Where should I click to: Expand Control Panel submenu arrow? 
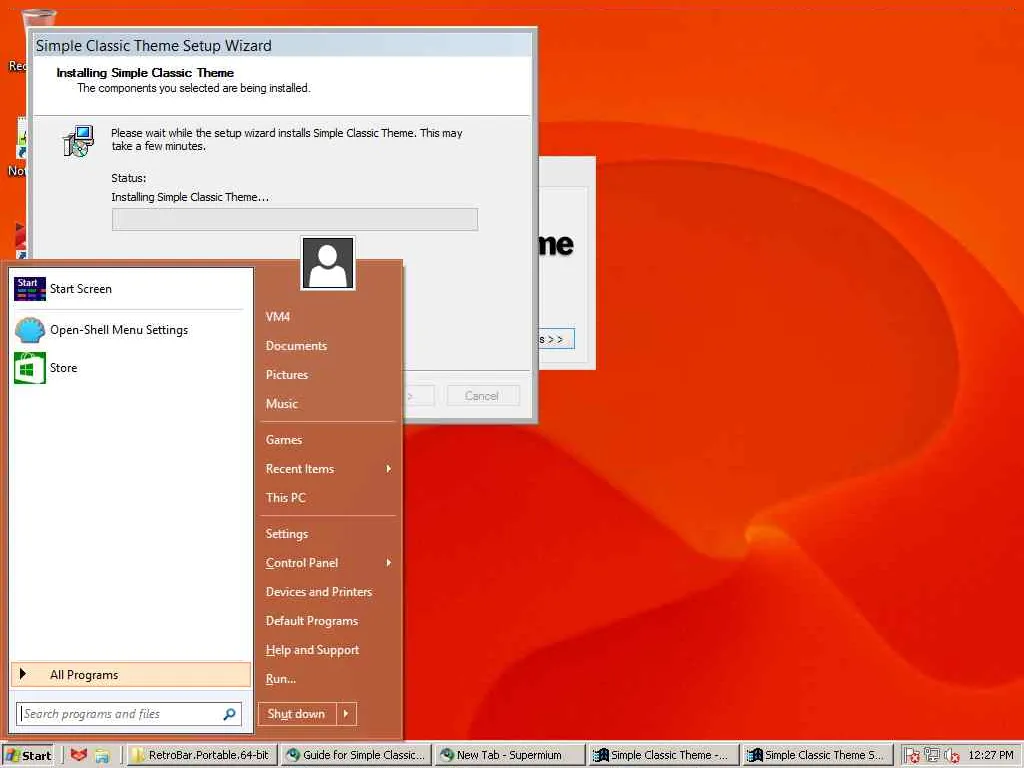tap(389, 562)
